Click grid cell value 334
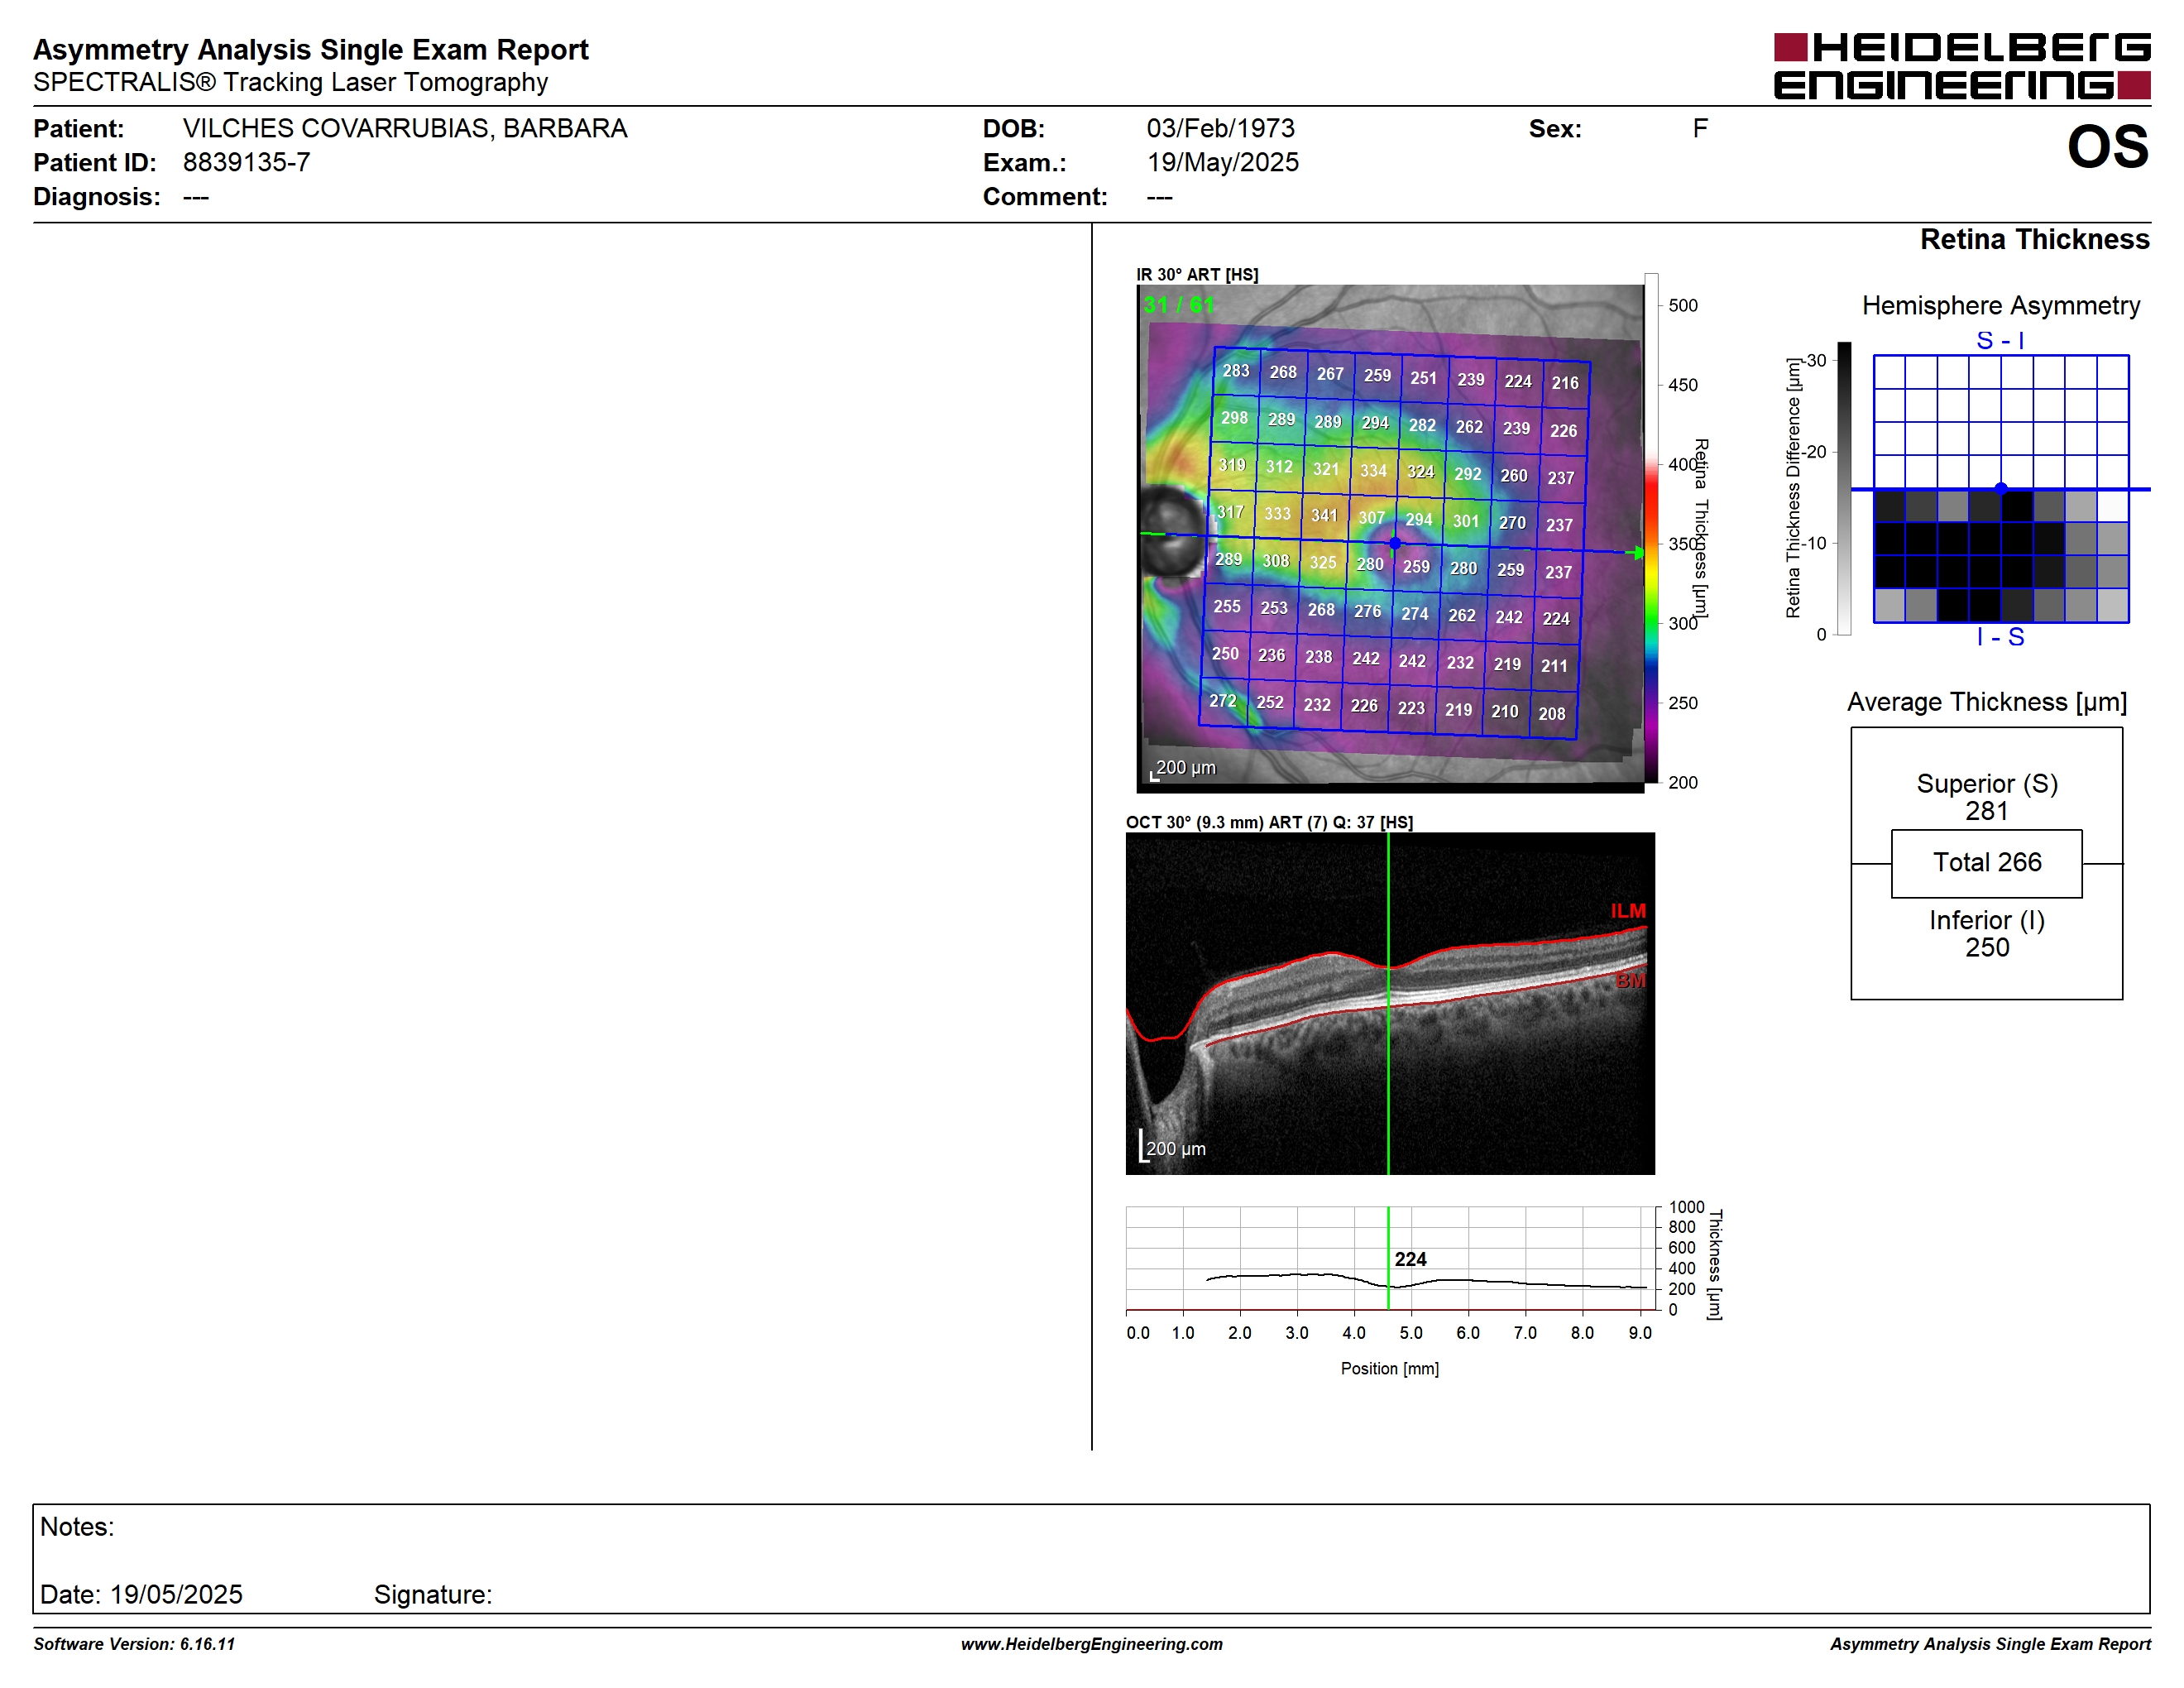Screen dimensions: 2184x1688 tap(1373, 470)
